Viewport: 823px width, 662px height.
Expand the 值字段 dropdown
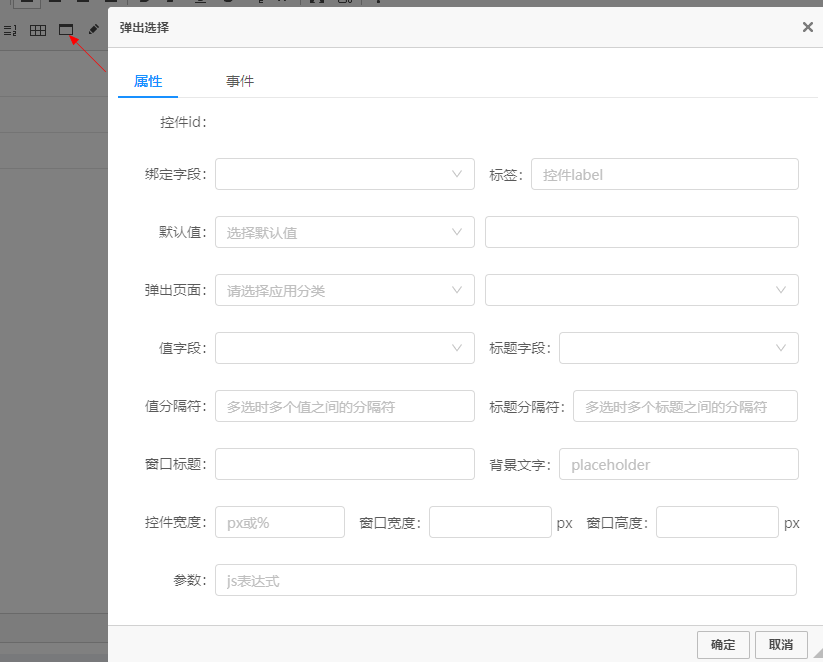pos(345,348)
